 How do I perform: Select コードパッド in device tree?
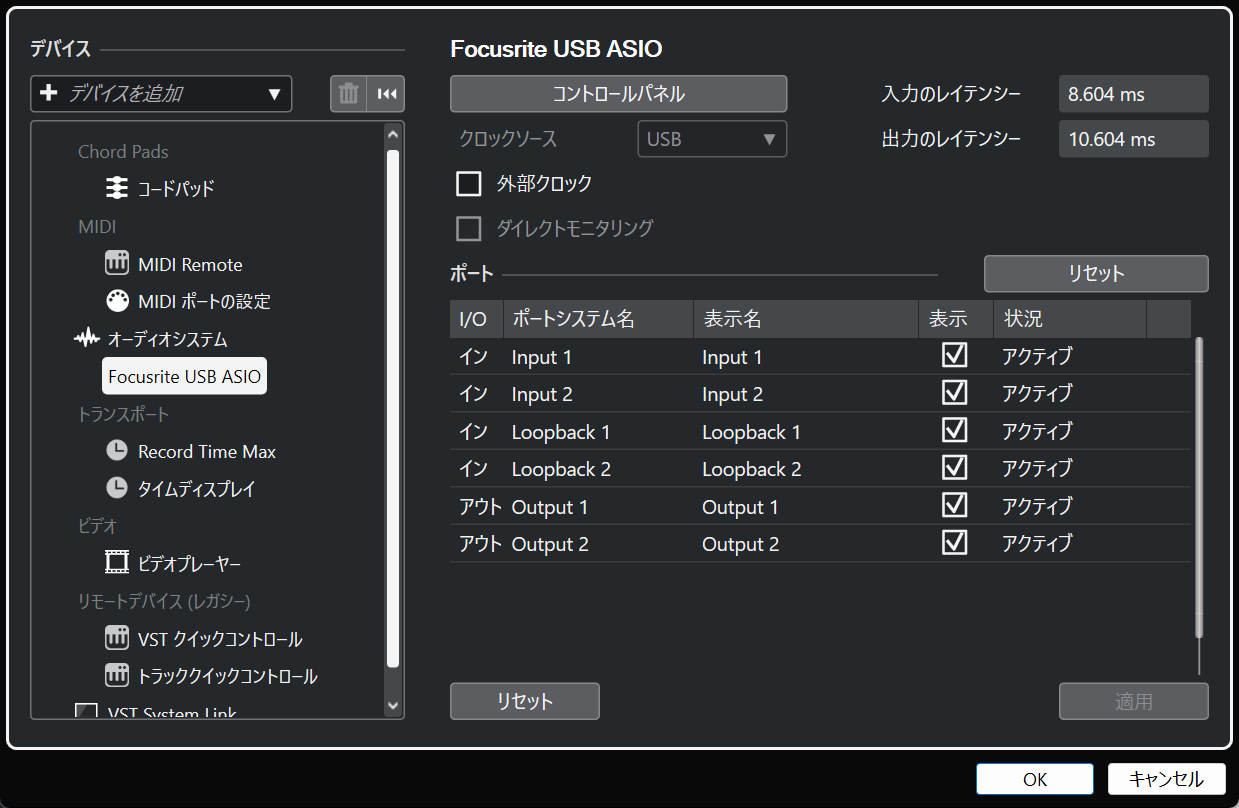coord(176,188)
